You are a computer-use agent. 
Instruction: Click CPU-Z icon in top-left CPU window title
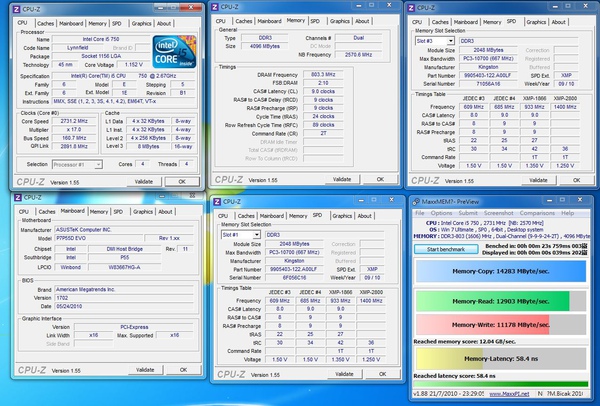(x=17, y=9)
